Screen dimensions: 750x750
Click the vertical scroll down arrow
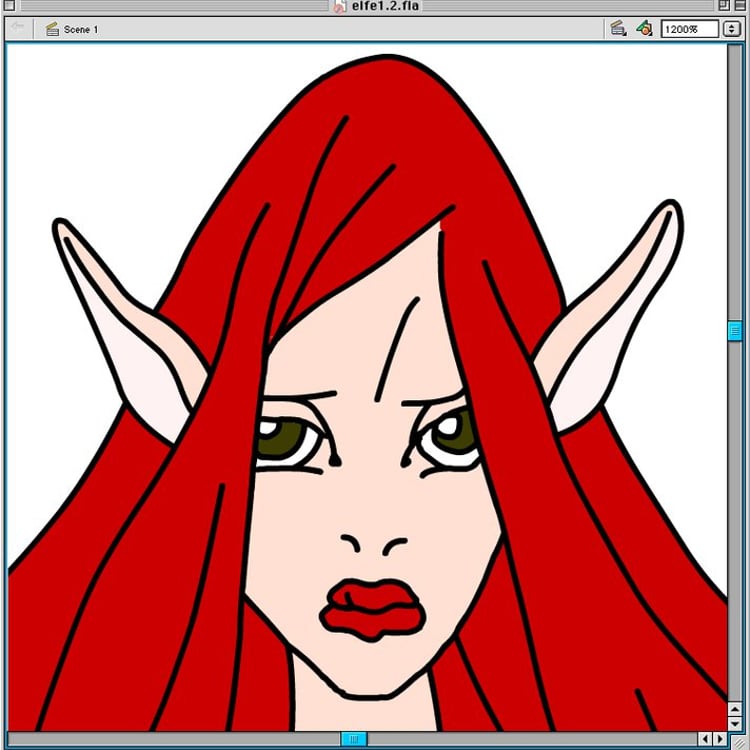tap(735, 723)
